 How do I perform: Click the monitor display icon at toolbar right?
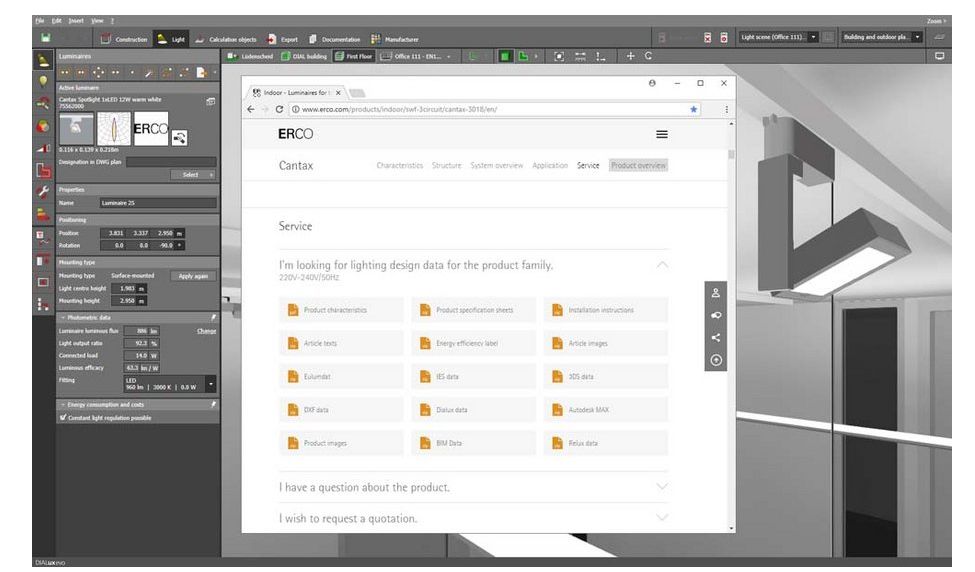(x=940, y=56)
